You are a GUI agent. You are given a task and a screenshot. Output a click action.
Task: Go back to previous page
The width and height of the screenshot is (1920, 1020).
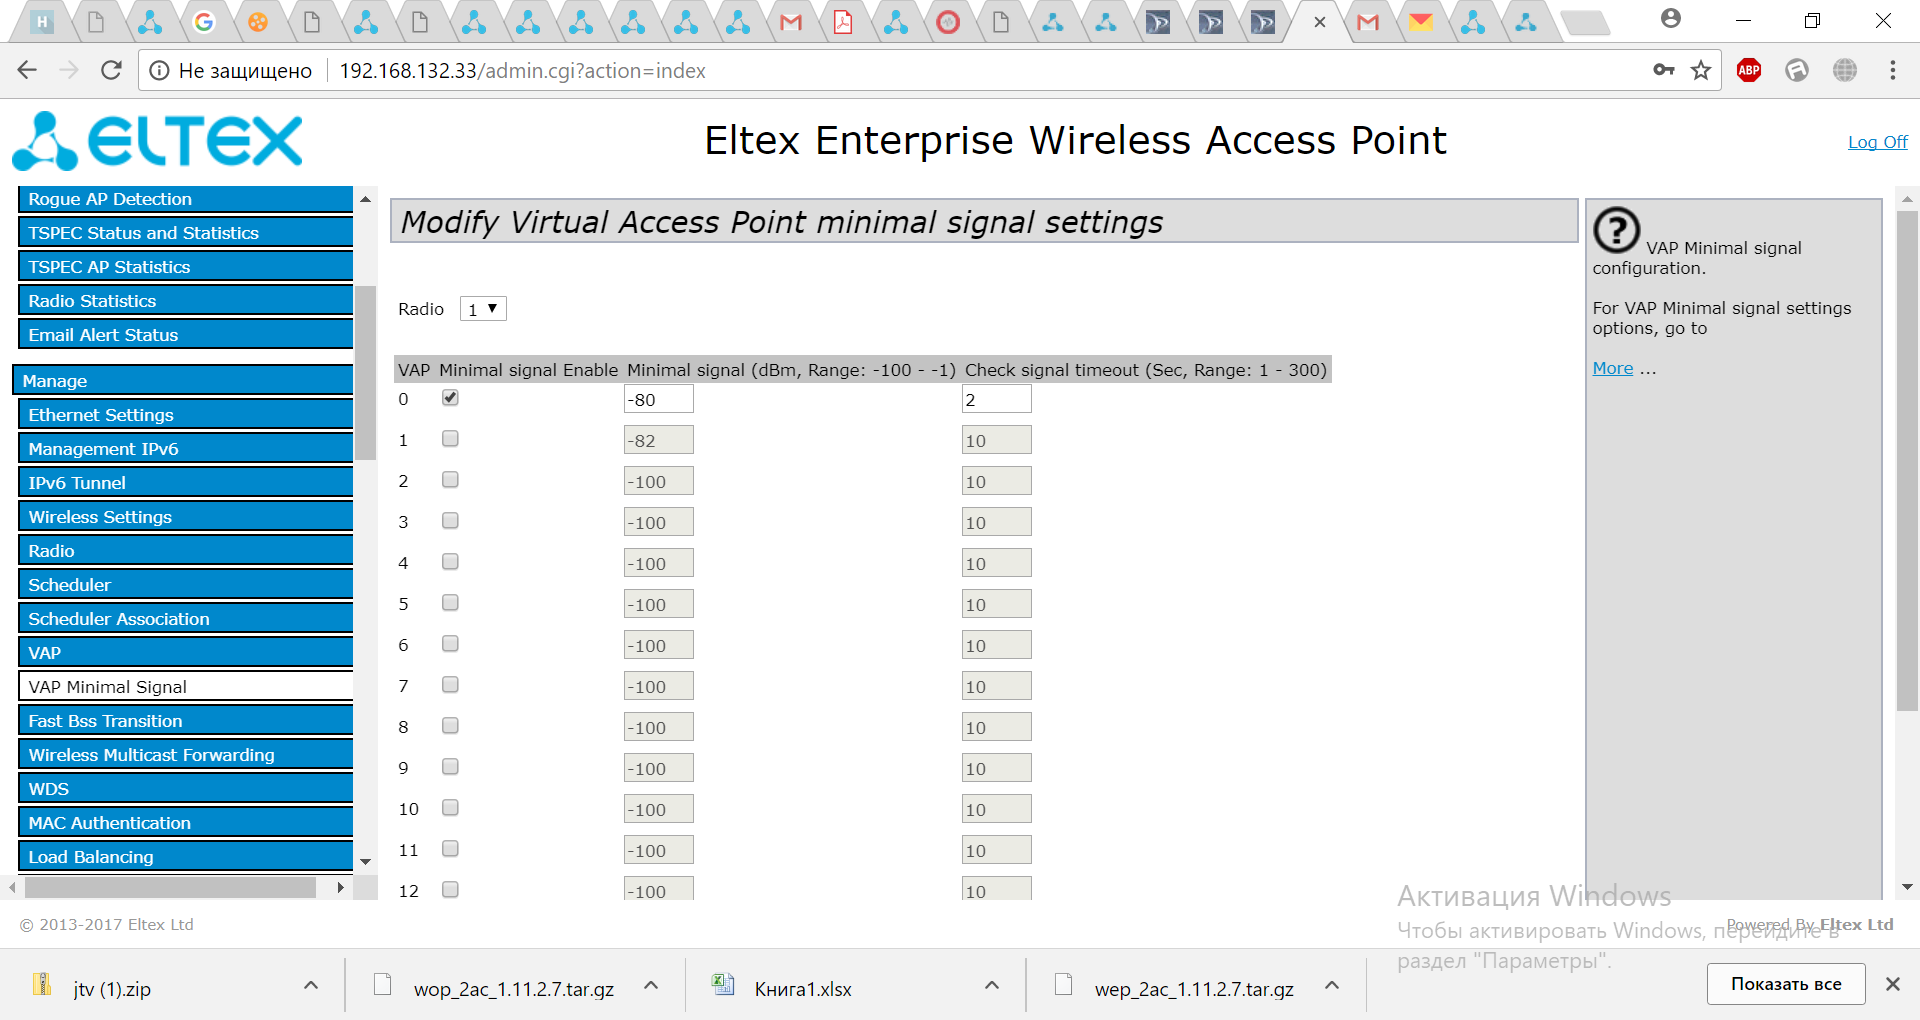click(x=27, y=70)
